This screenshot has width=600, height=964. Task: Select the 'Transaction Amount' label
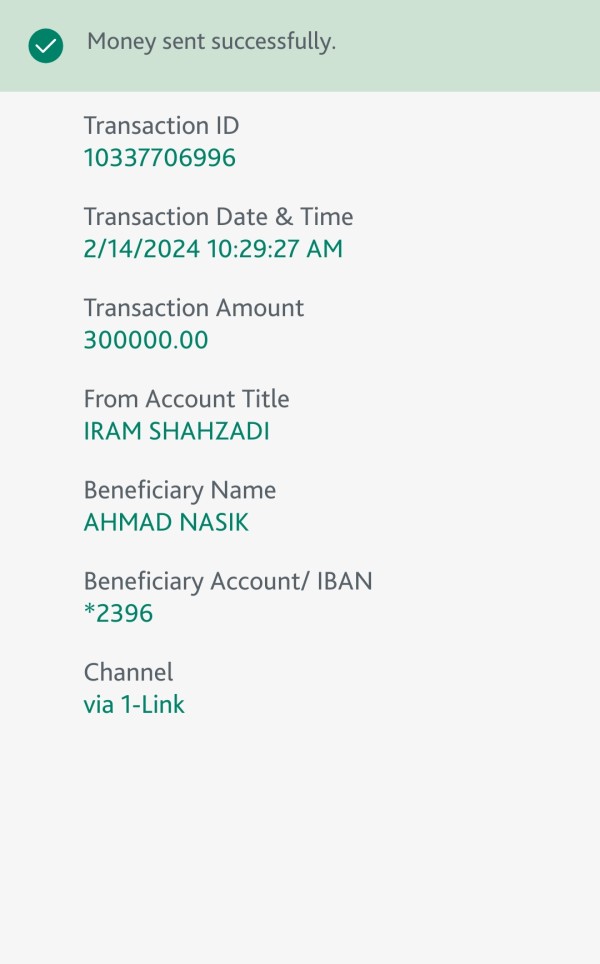(193, 308)
